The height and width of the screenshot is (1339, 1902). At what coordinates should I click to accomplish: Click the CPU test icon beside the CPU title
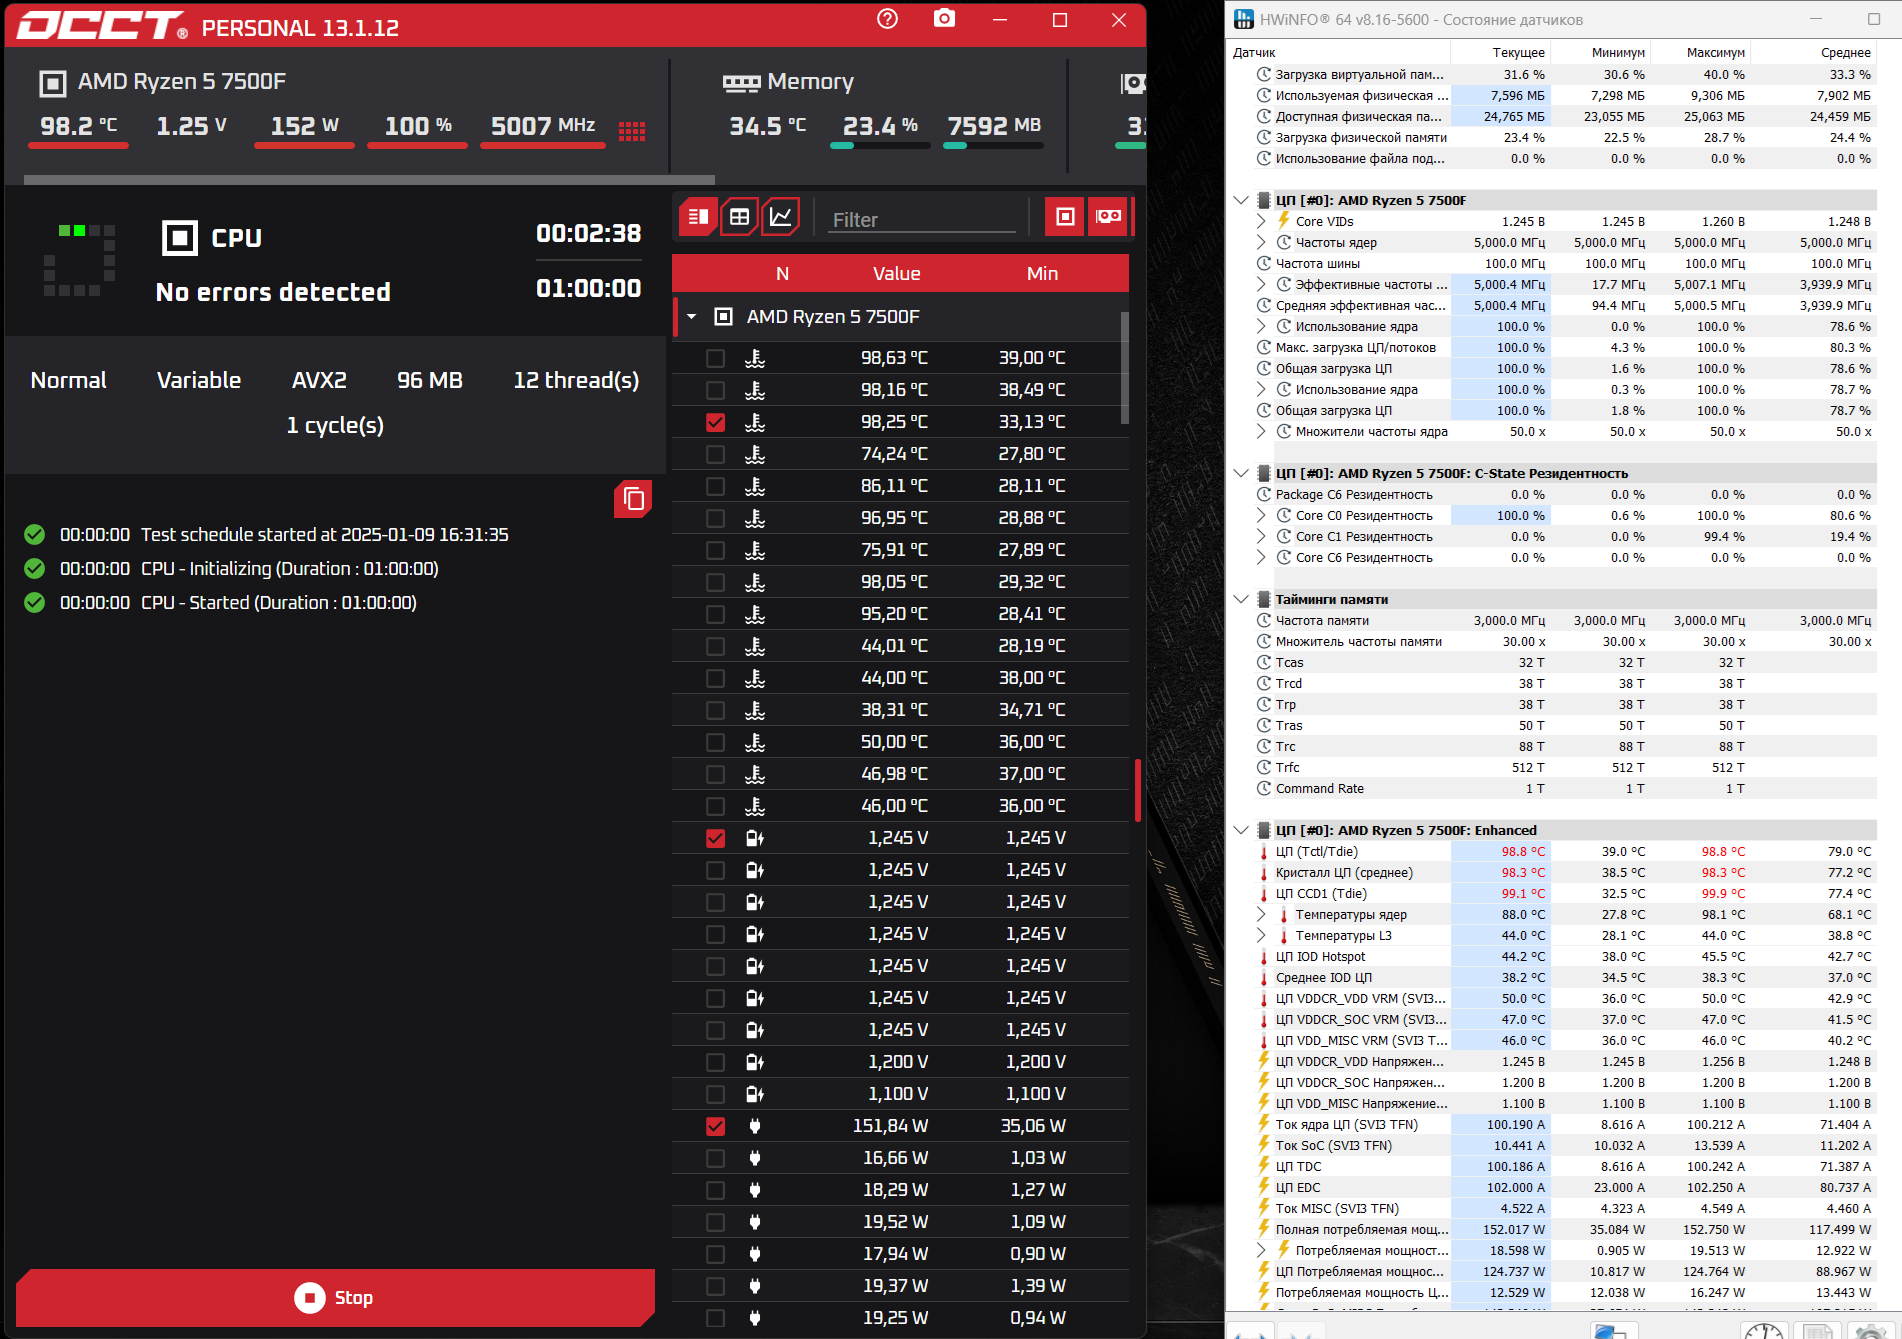tap(180, 238)
